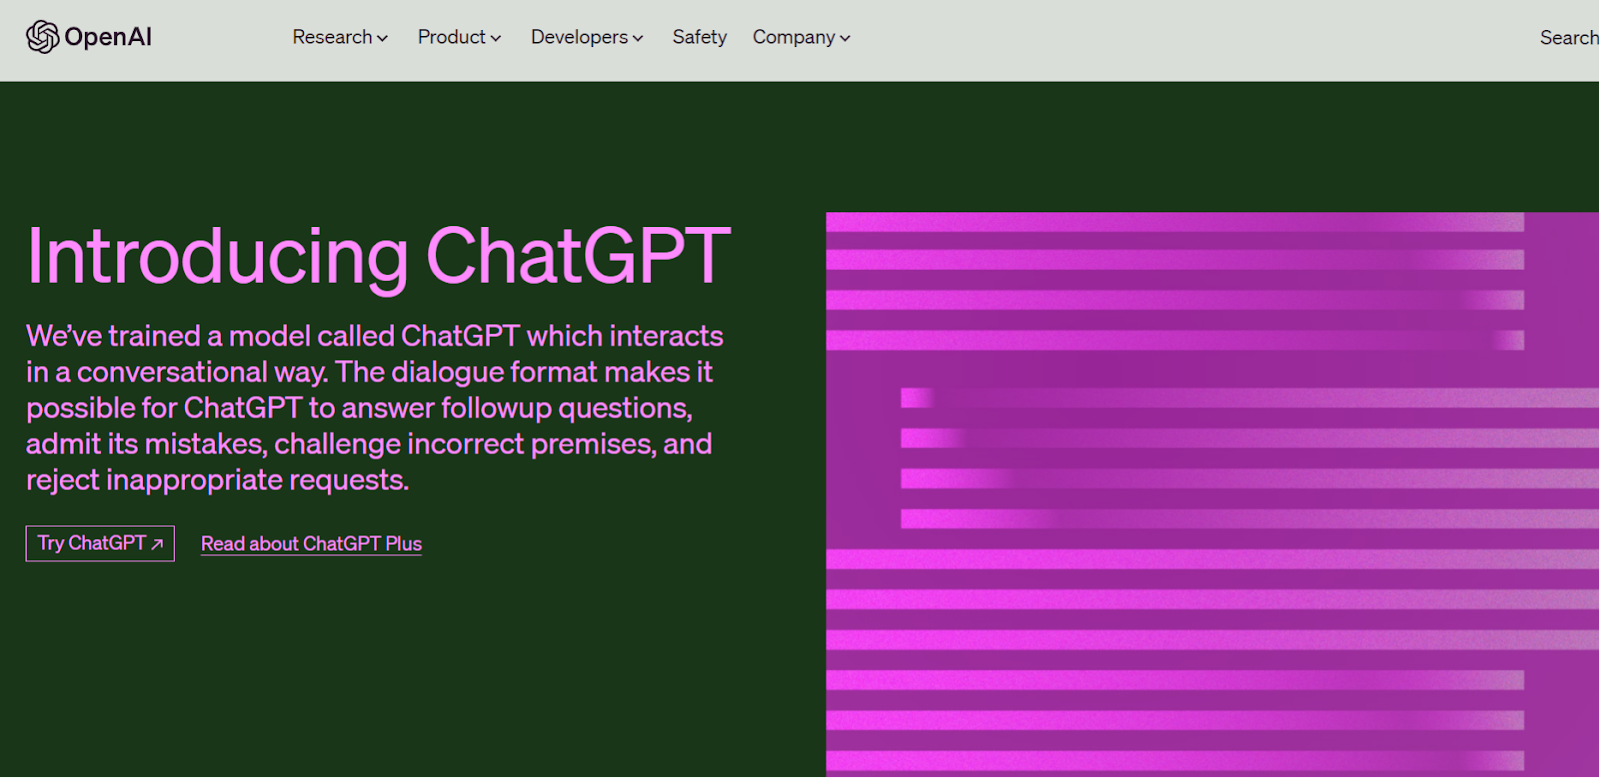Open the Company menu

[x=801, y=37]
